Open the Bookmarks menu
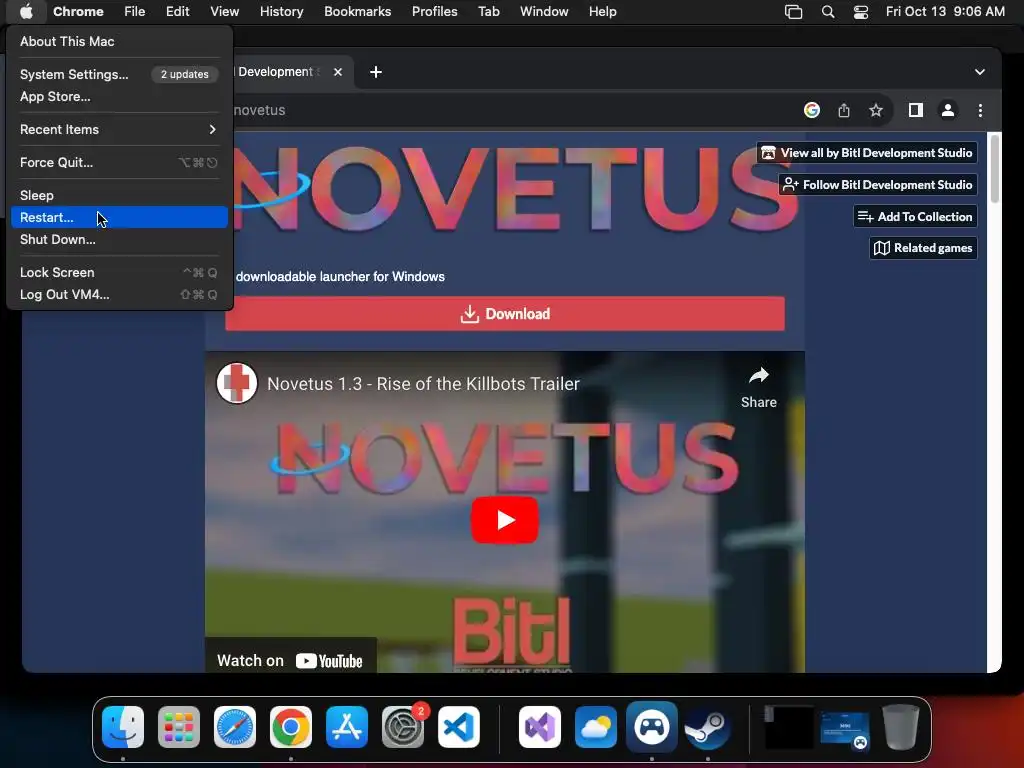 pyautogui.click(x=357, y=11)
